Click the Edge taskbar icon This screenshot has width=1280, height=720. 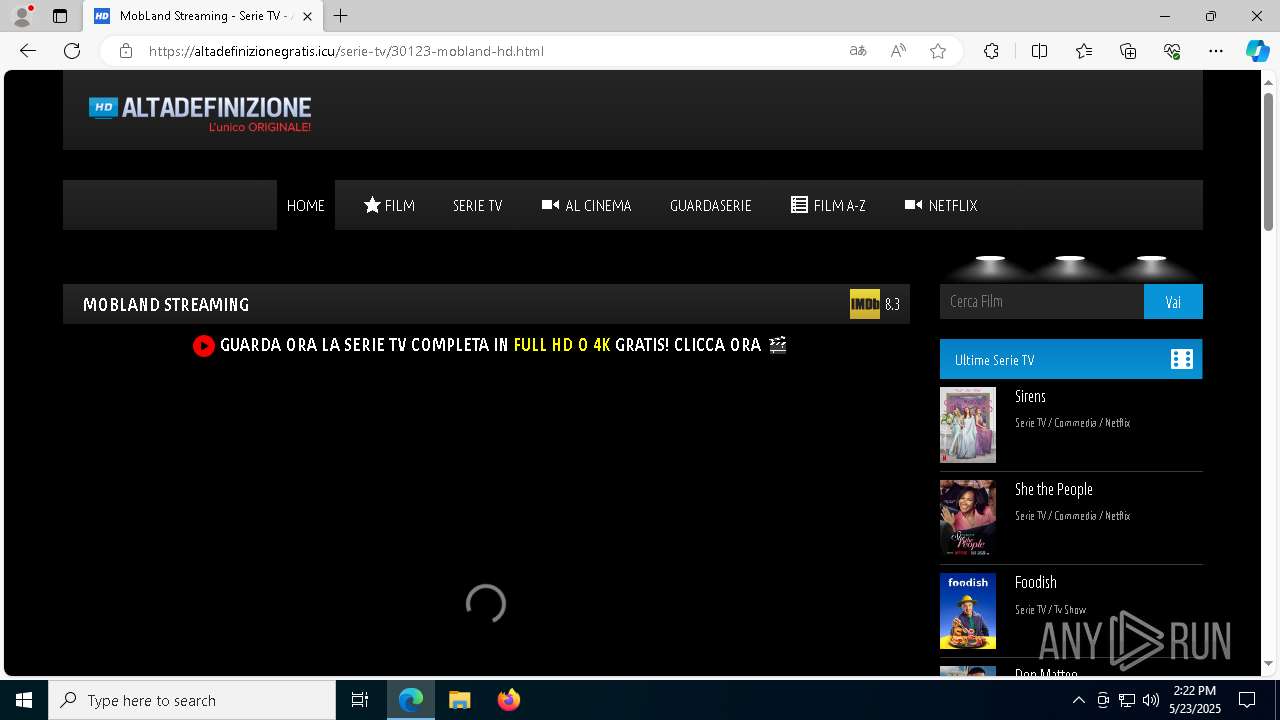411,700
